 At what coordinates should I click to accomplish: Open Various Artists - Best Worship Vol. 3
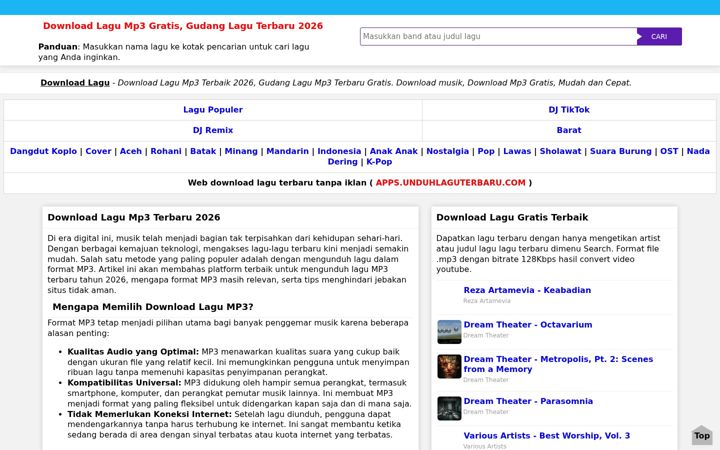[x=546, y=436]
